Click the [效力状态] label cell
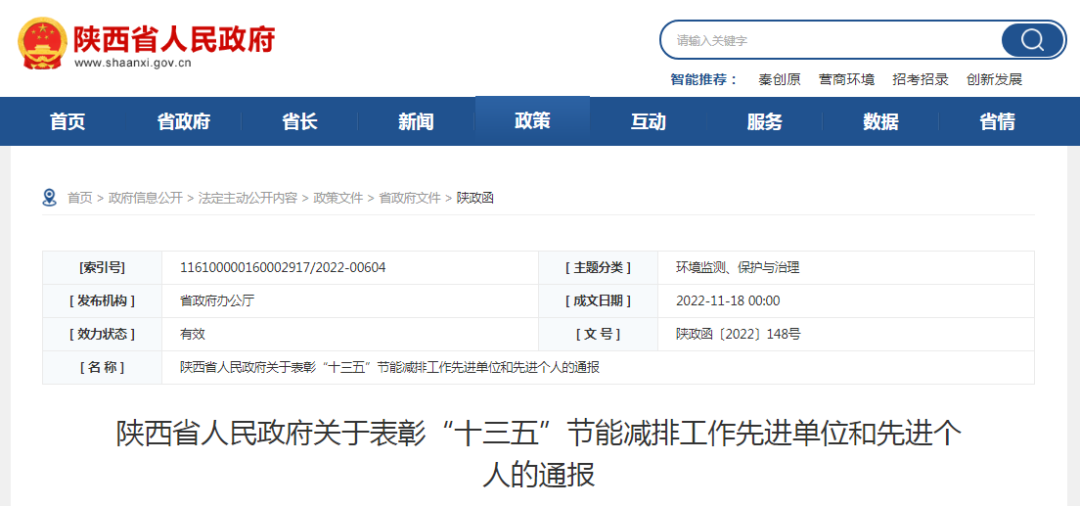1080x506 pixels. click(x=102, y=335)
